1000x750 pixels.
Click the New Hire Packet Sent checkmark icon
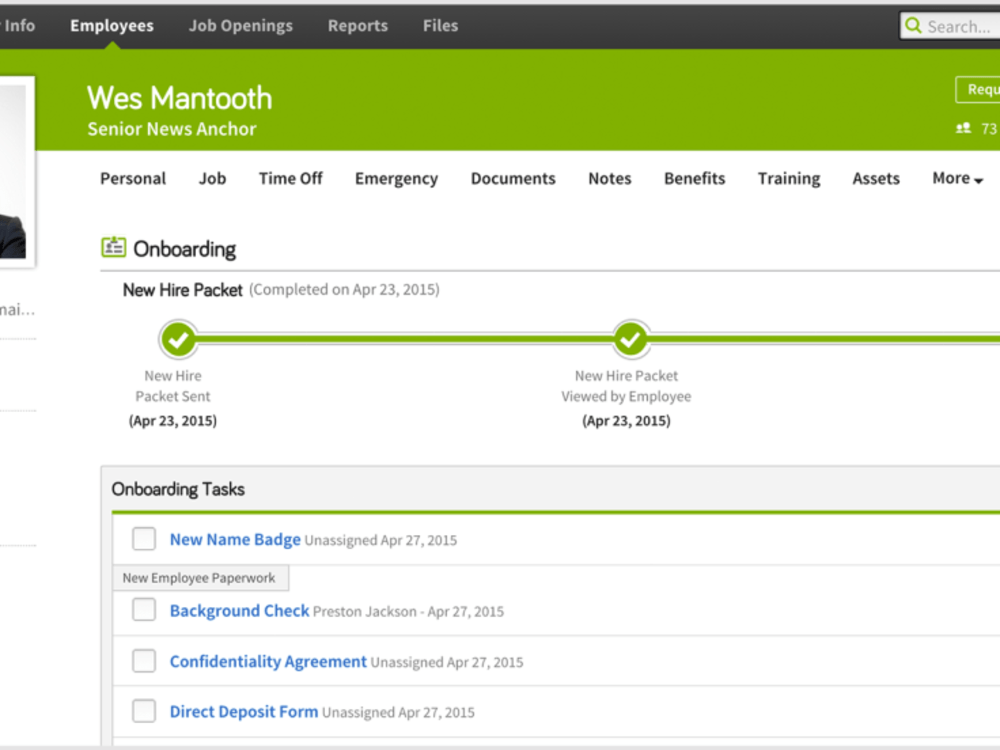point(177,340)
